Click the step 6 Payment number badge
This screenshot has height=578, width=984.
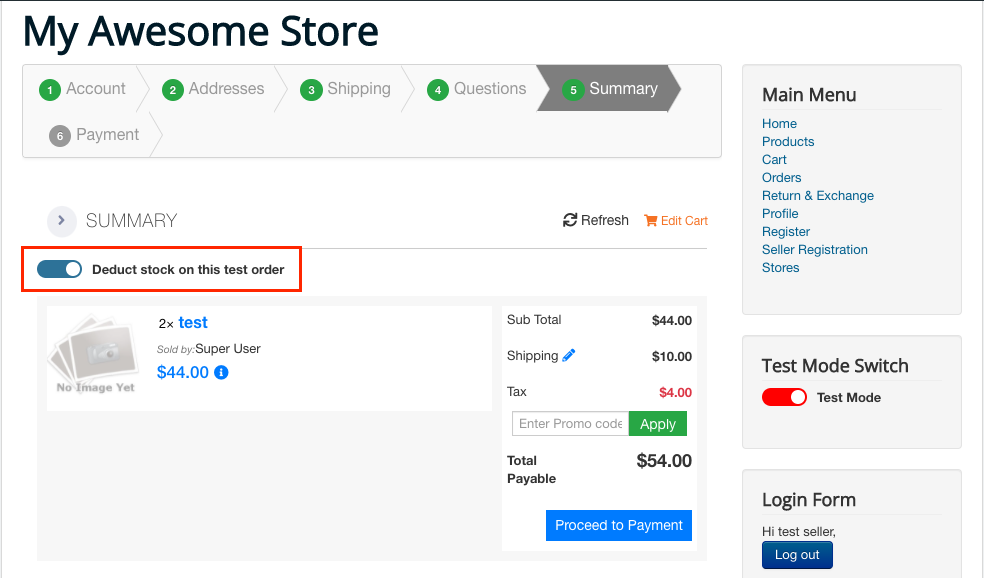tap(60, 136)
